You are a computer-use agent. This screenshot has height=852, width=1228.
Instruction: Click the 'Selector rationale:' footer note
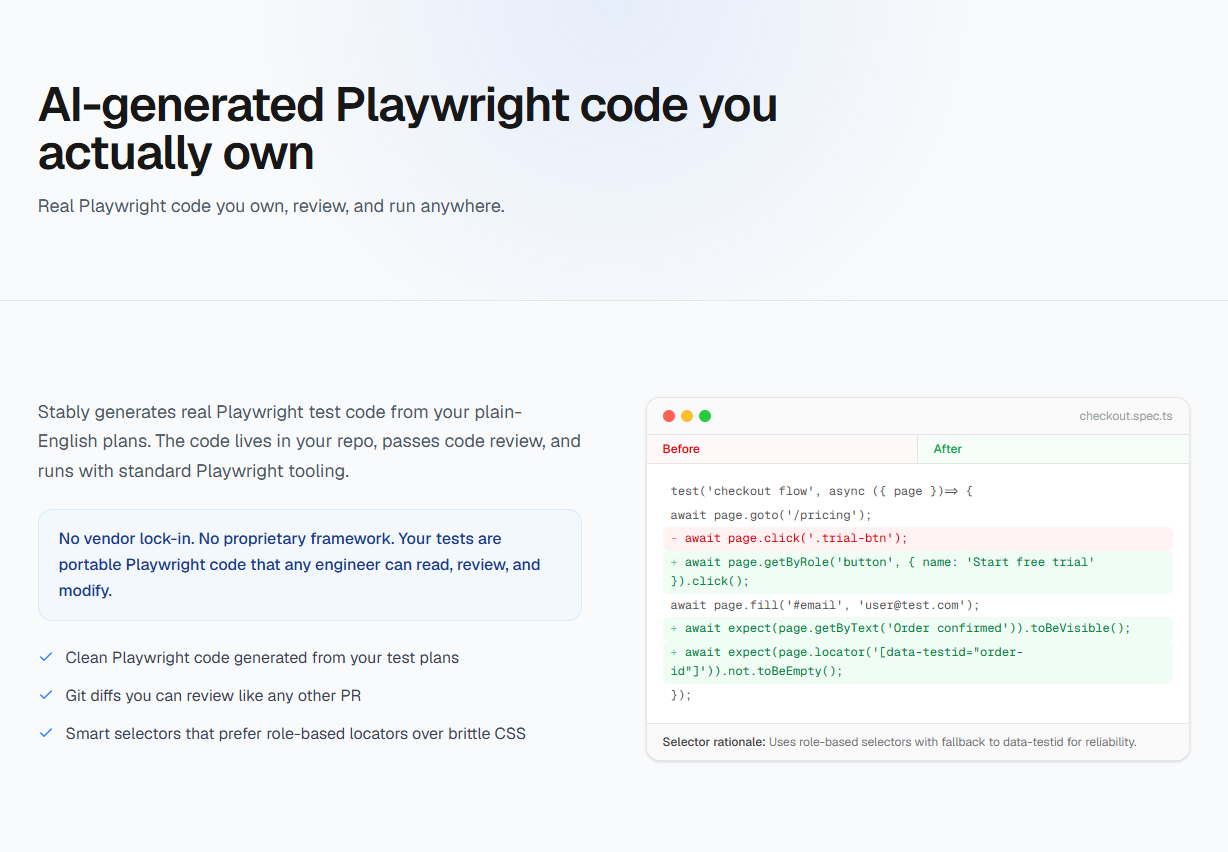899,742
